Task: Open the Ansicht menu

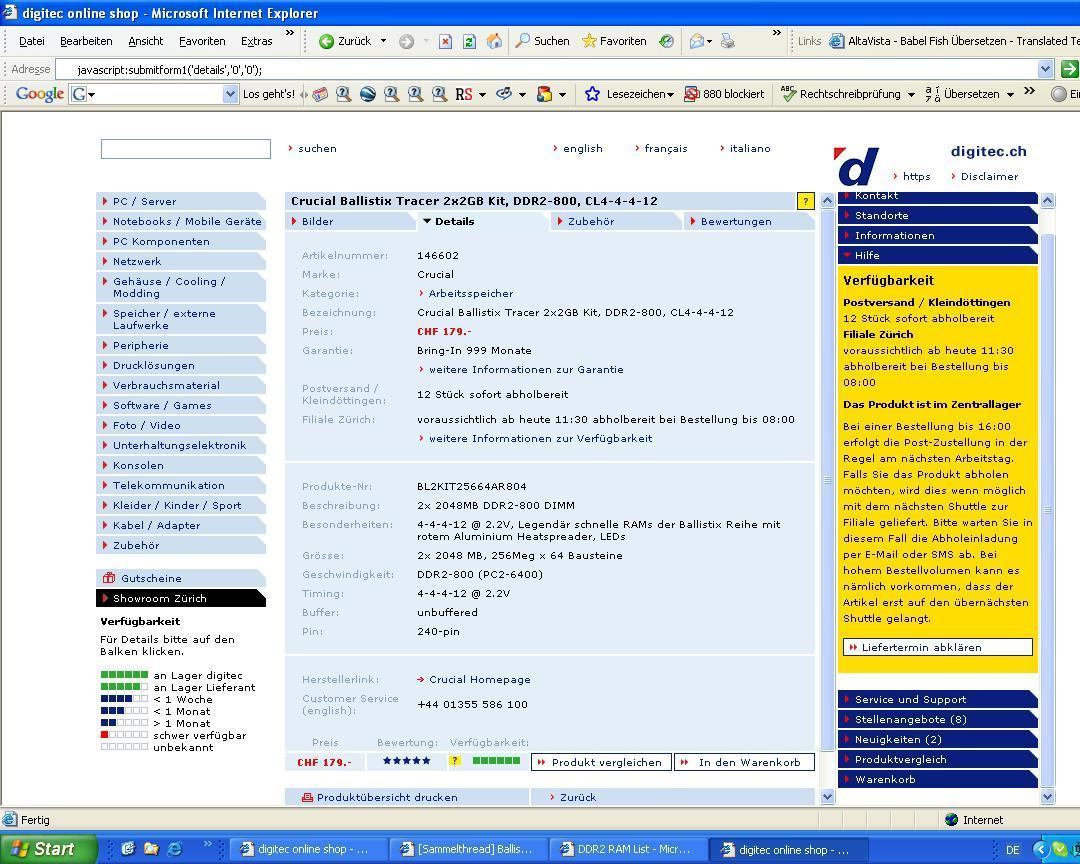Action: (146, 41)
